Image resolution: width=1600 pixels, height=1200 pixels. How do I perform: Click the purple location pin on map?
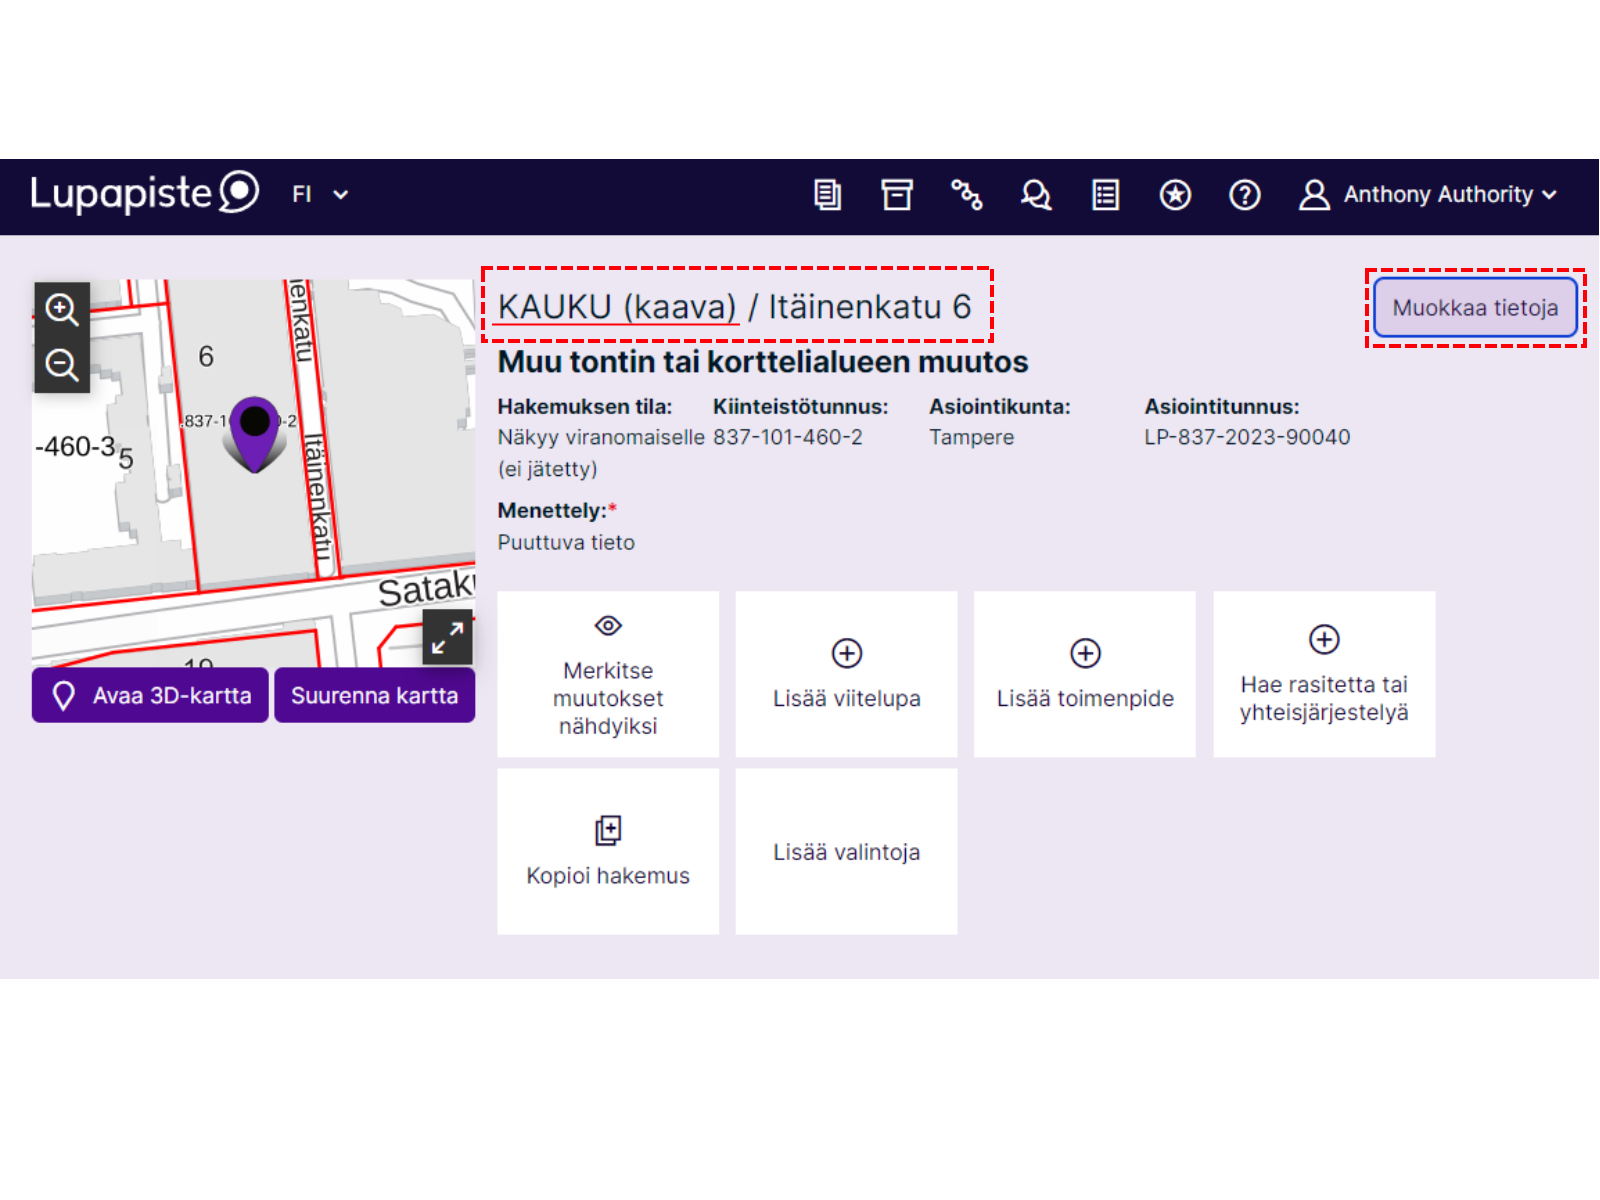coord(255,430)
